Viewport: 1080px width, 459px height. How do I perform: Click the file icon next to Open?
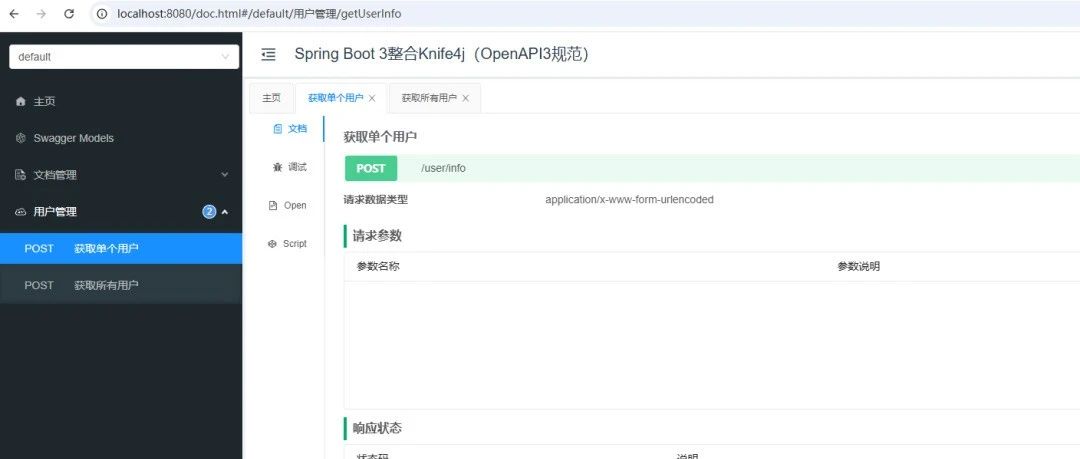click(273, 205)
